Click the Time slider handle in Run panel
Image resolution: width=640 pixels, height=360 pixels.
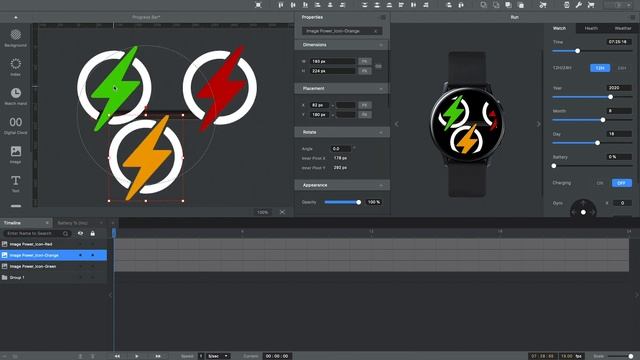578,51
